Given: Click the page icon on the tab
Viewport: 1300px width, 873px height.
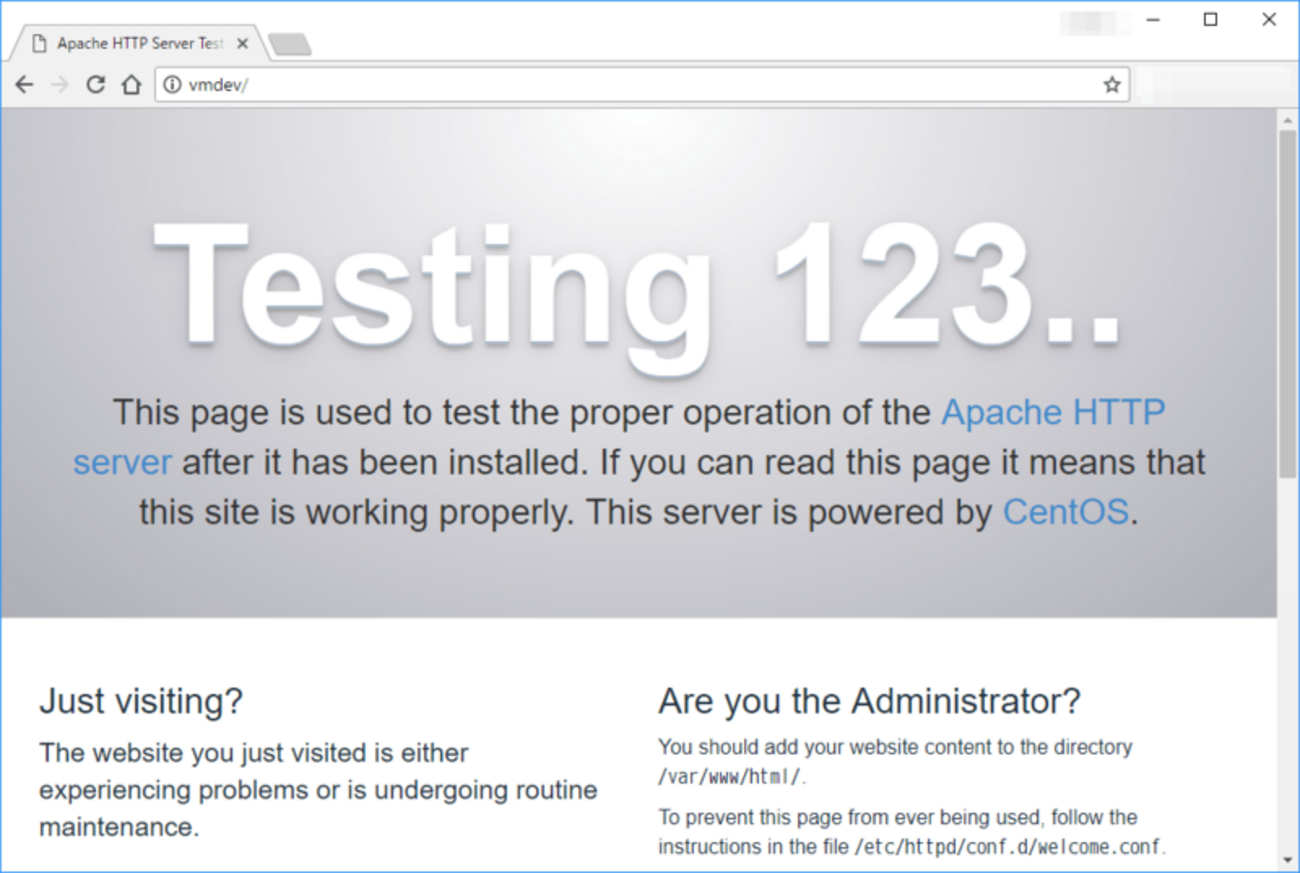Looking at the screenshot, I should tap(39, 44).
